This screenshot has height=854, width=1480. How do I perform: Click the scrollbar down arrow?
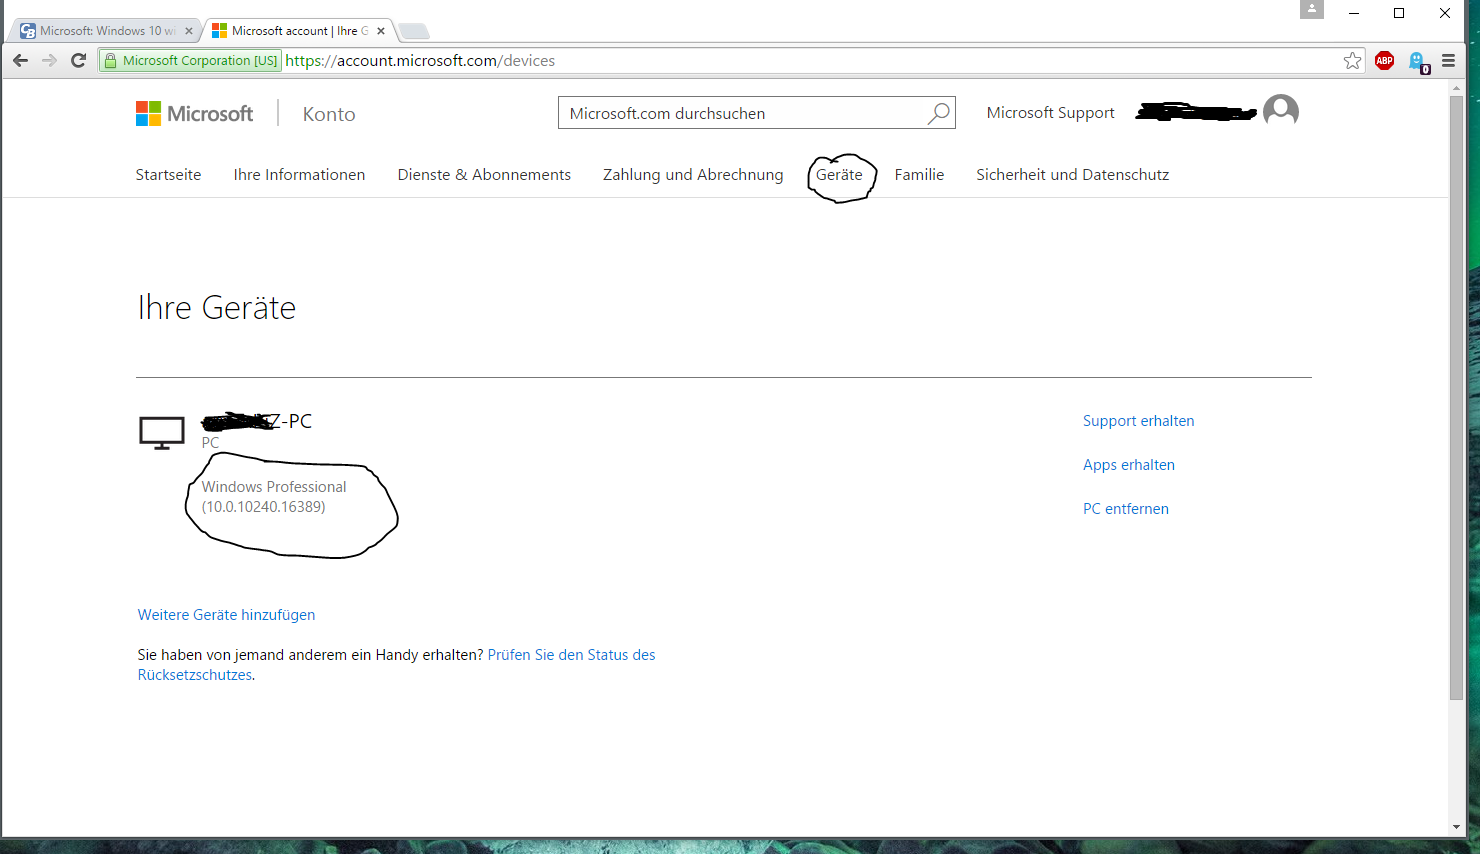click(1456, 827)
